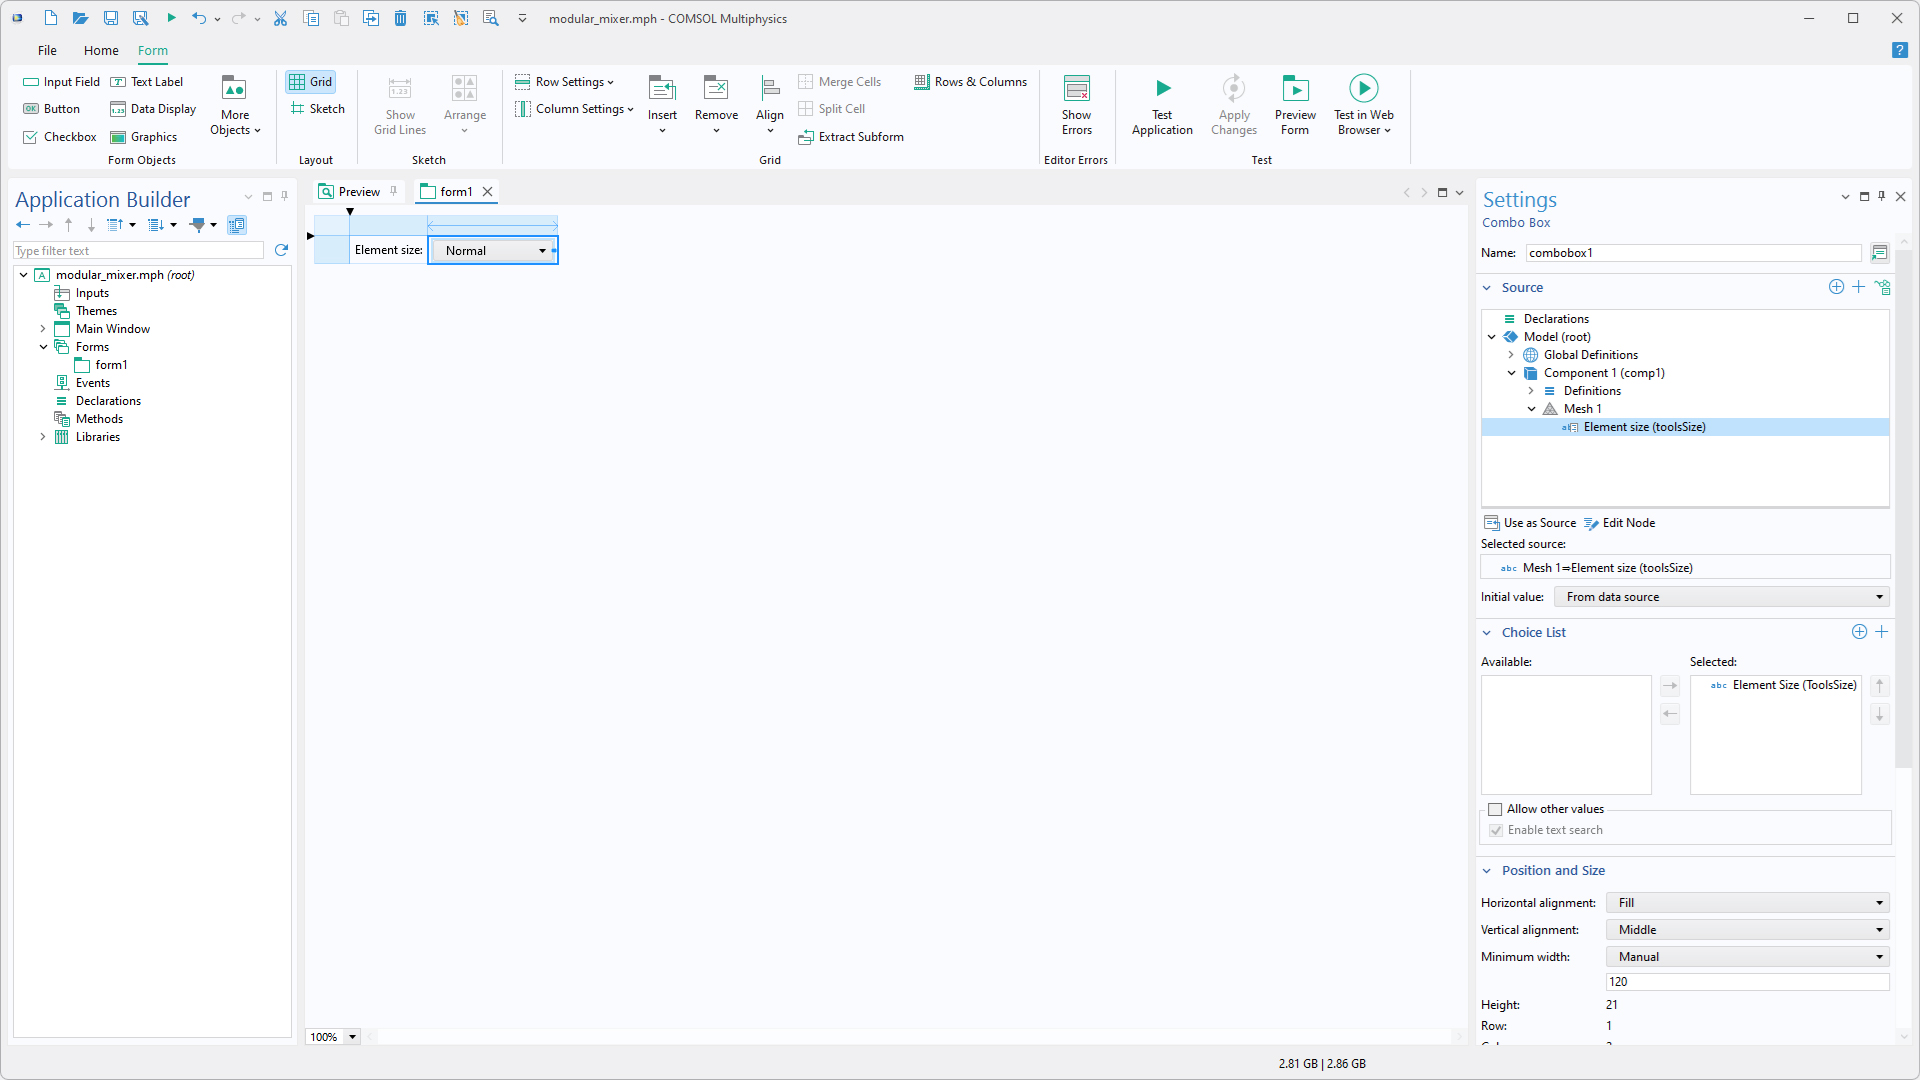The image size is (1920, 1080).
Task: Toggle the Grid layout button
Action: point(310,82)
